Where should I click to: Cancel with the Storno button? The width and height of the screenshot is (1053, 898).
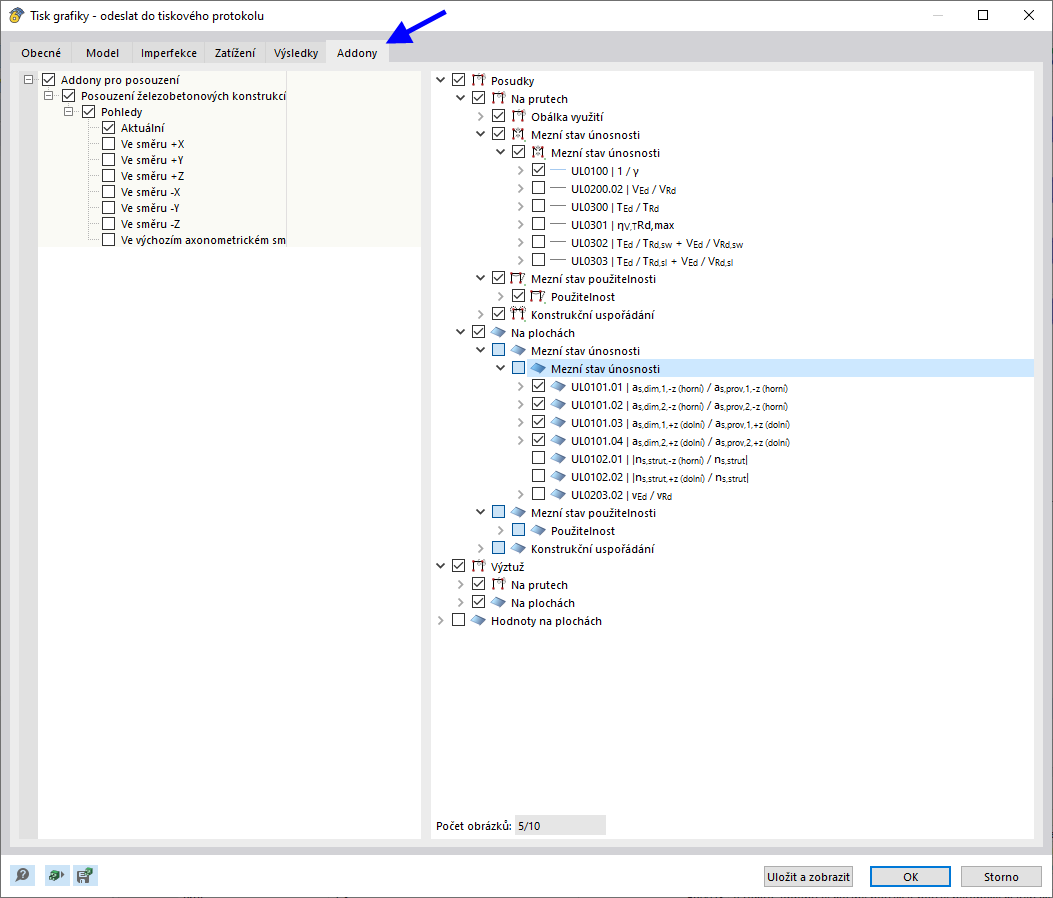[1001, 877]
